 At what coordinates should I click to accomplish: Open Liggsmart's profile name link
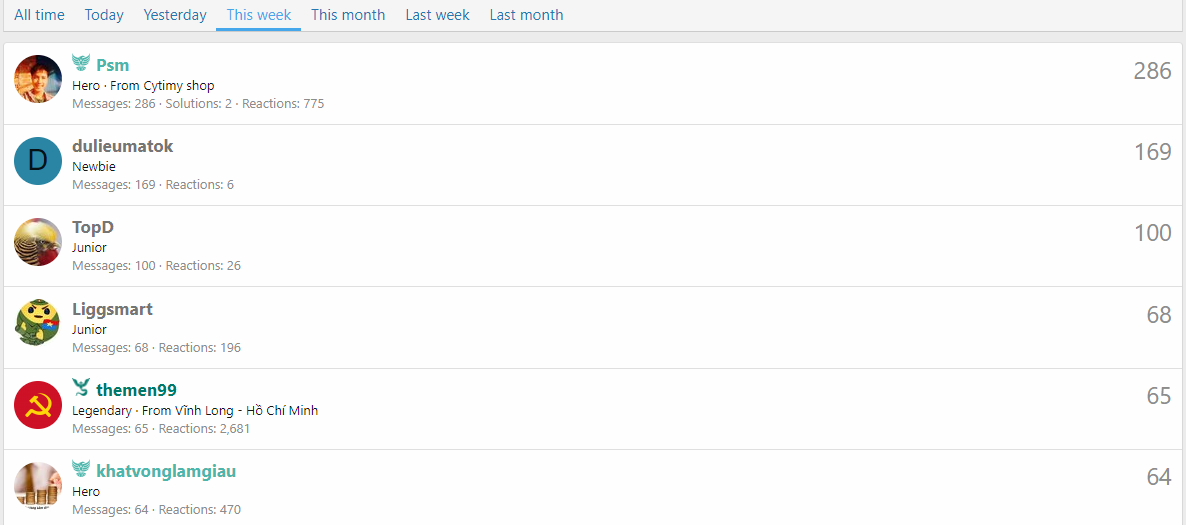tap(112, 309)
